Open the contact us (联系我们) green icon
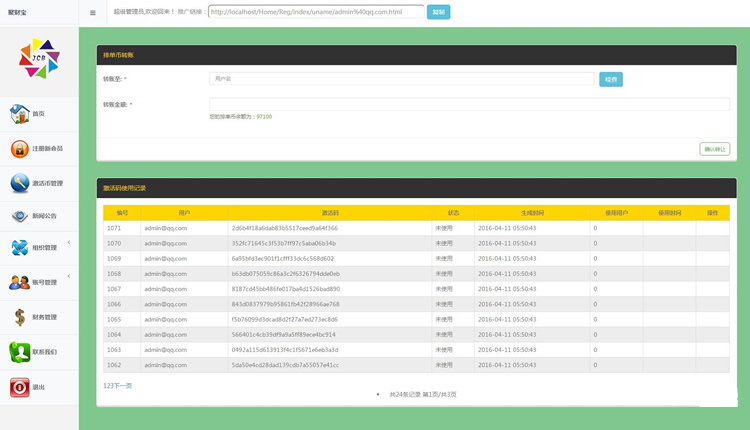Image resolution: width=750 pixels, height=430 pixels. (x=20, y=351)
